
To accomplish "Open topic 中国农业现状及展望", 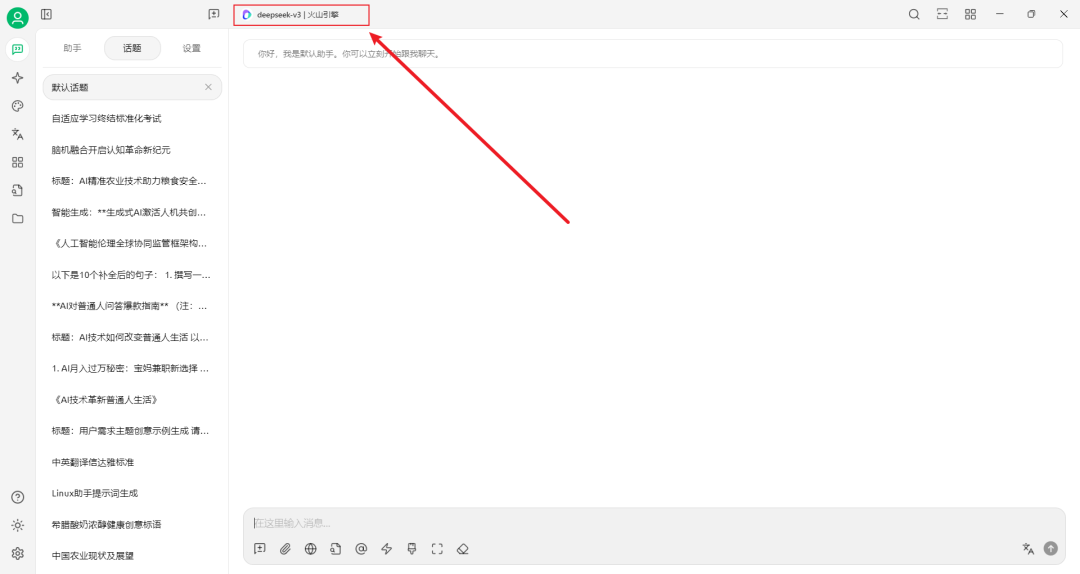I will (x=132, y=555).
